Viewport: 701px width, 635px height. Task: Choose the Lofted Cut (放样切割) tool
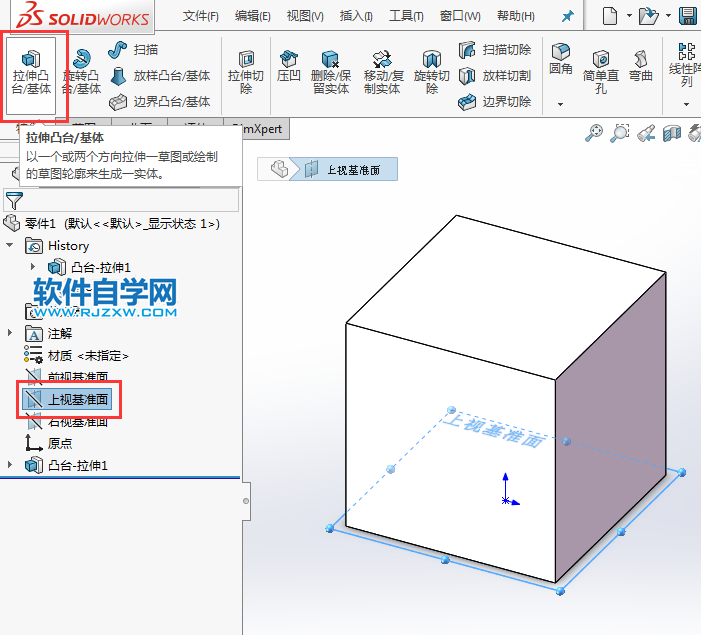495,76
